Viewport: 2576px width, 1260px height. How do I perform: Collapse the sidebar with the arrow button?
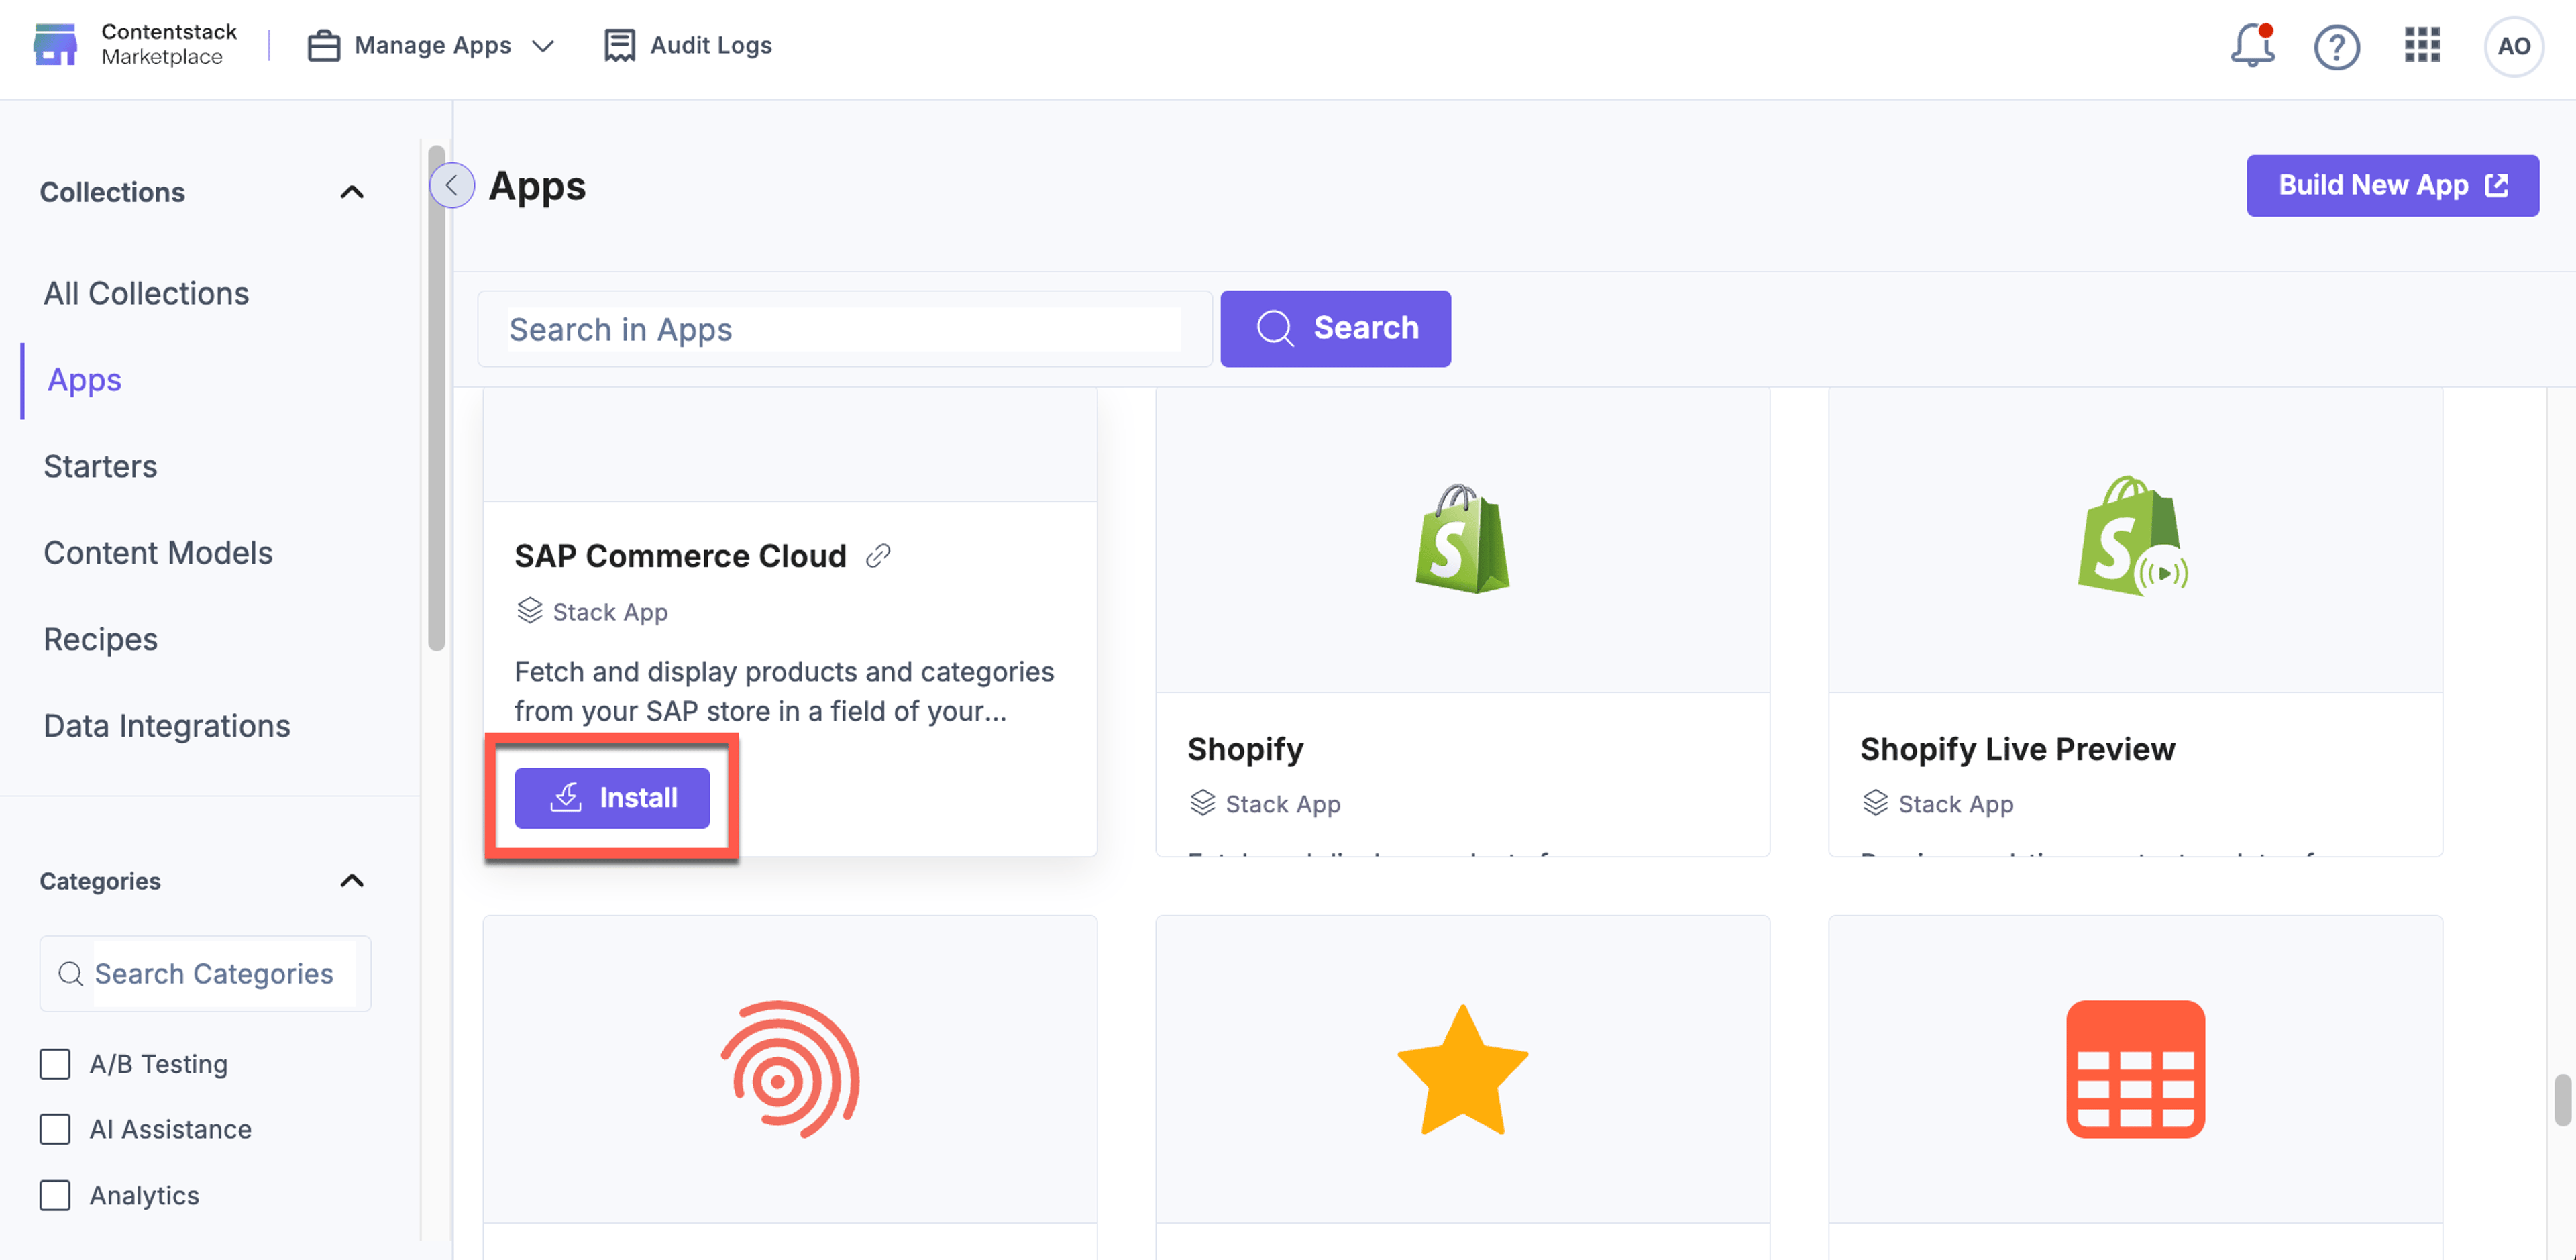point(452,185)
